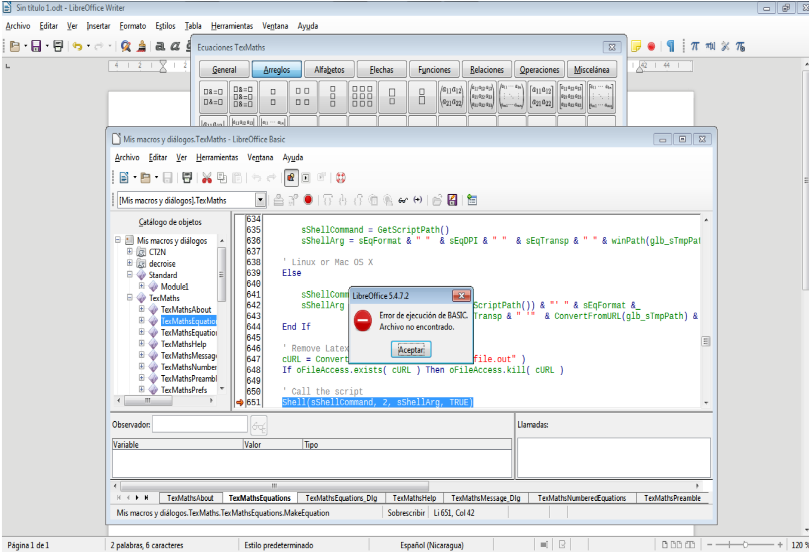This screenshot has height=553, width=809.
Task: Open the library dropdown showing TexMaths
Action: pyautogui.click(x=261, y=201)
